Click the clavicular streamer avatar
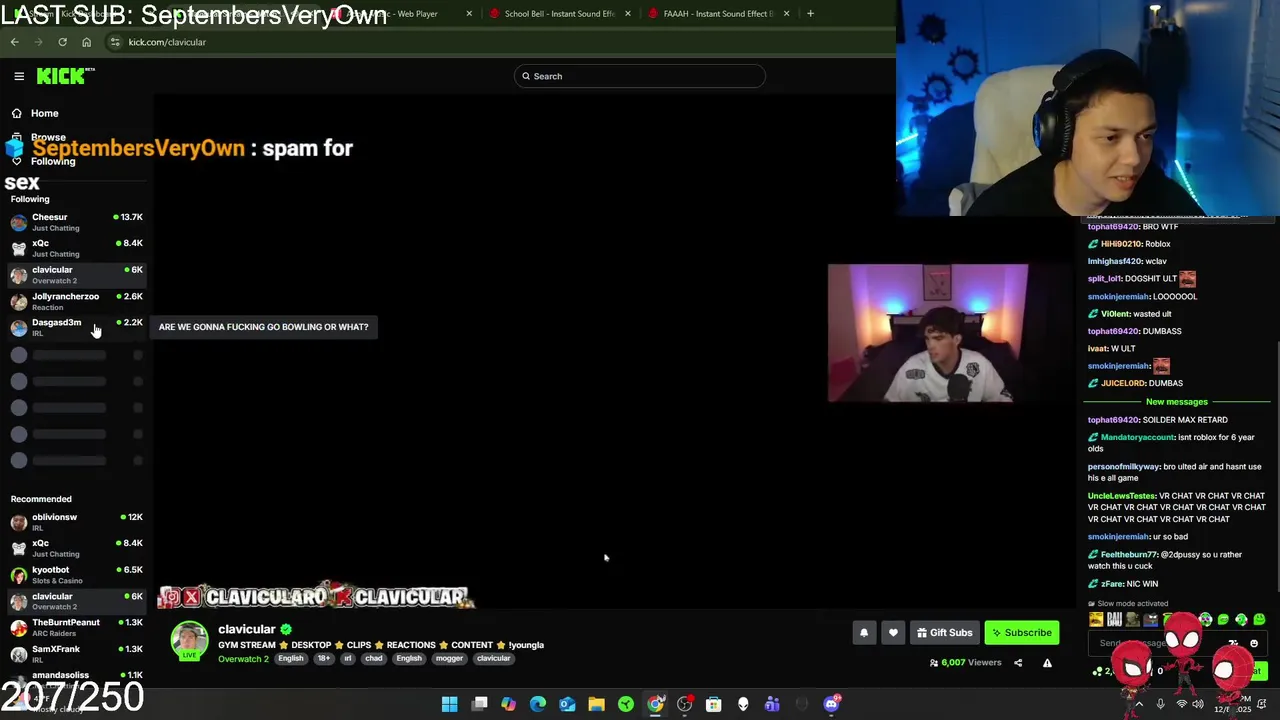Viewport: 1280px width, 720px height. (189, 641)
